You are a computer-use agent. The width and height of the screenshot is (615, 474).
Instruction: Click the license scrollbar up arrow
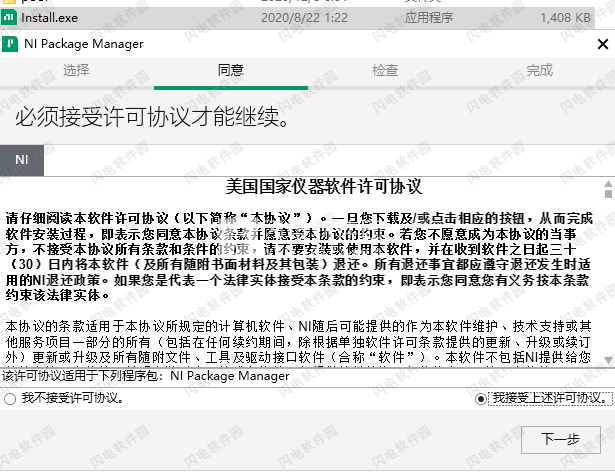[x=608, y=183]
